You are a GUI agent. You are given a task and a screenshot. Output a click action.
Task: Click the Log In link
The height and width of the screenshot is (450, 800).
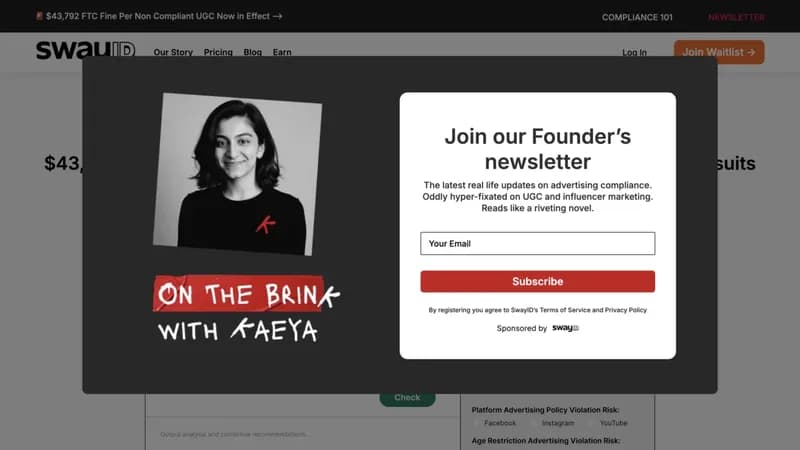tap(634, 52)
